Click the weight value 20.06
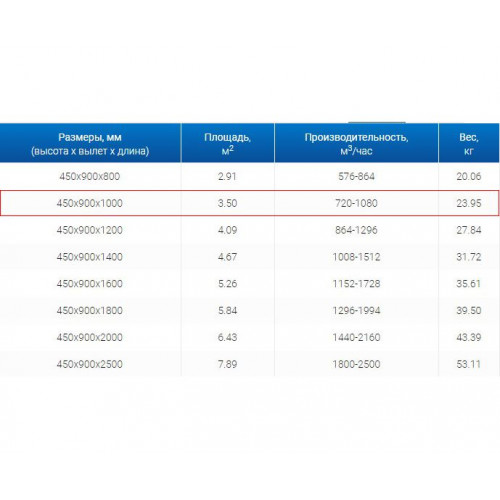Viewport: 500px width, 500px height. coord(469,176)
